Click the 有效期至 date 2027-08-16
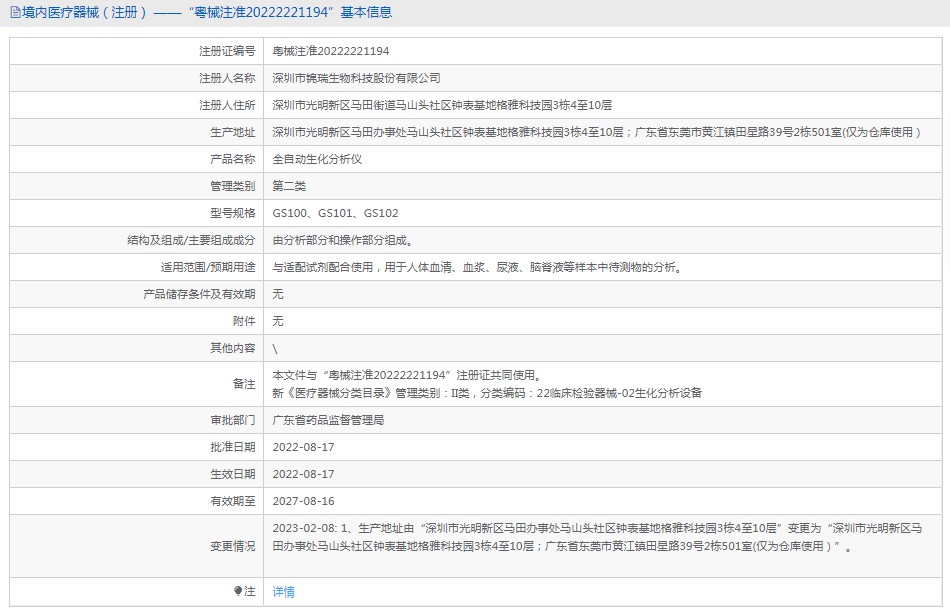This screenshot has height=612, width=950. pos(303,501)
